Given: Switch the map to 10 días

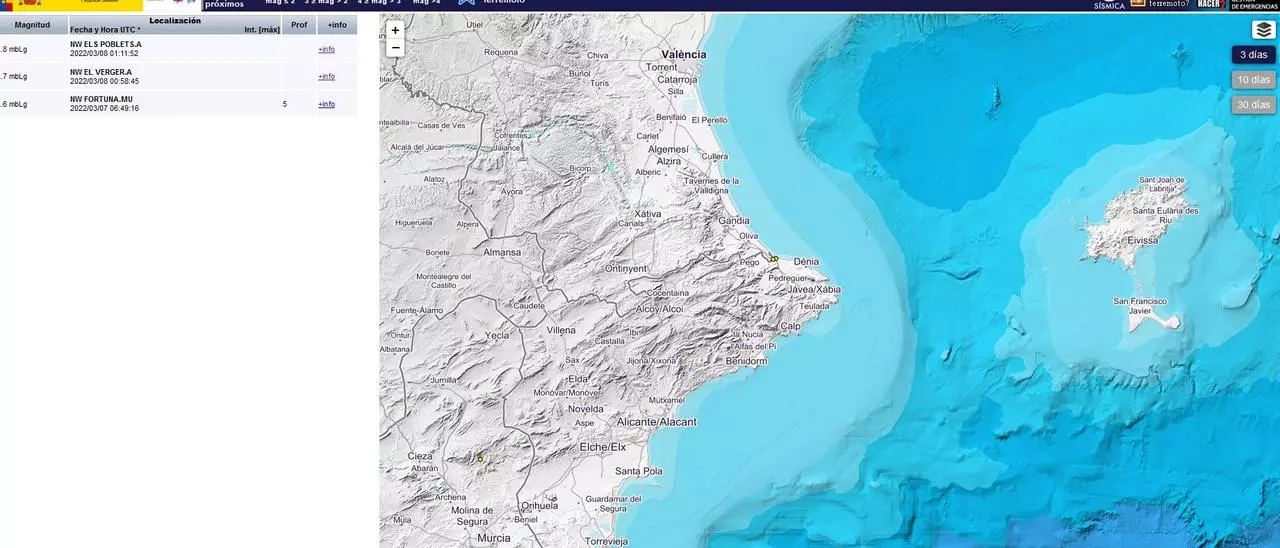Looking at the screenshot, I should (1253, 80).
